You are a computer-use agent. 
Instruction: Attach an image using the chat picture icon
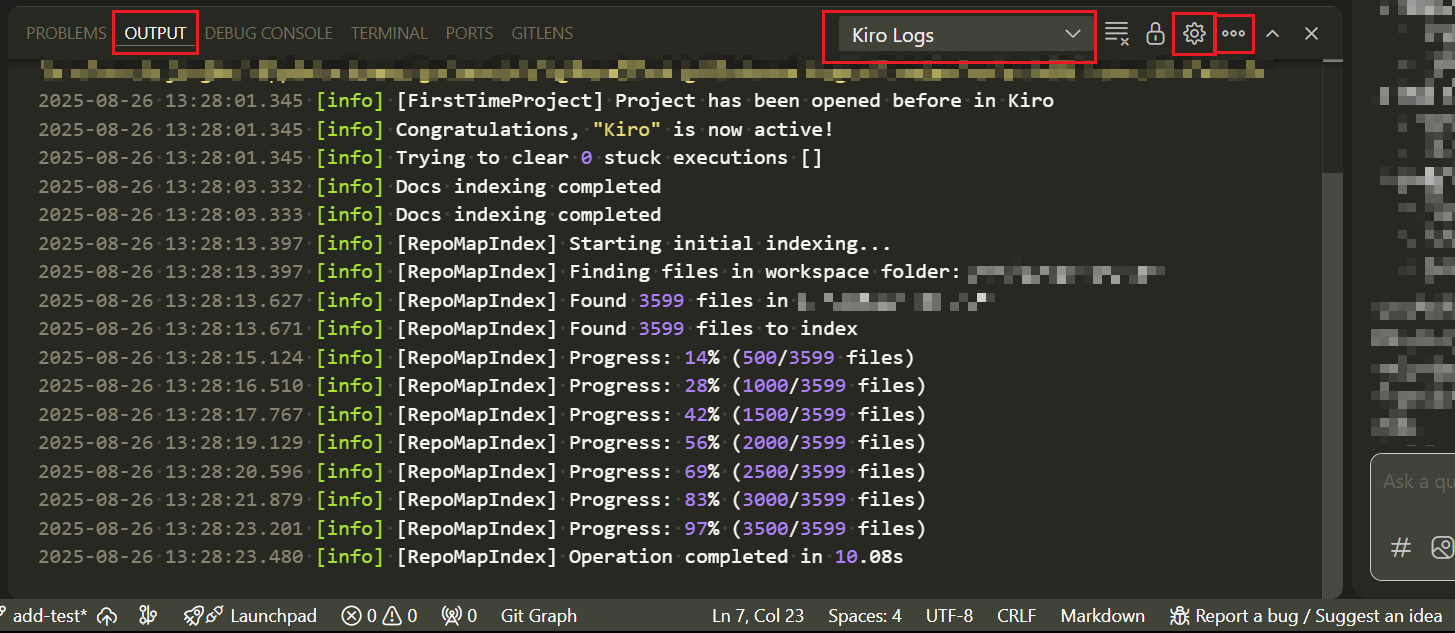click(1442, 547)
